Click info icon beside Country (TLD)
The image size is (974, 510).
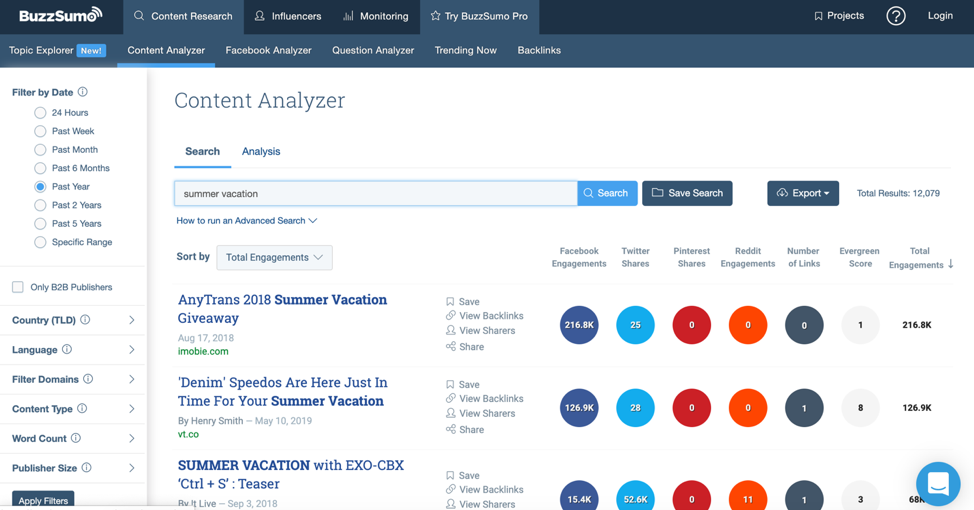(85, 320)
